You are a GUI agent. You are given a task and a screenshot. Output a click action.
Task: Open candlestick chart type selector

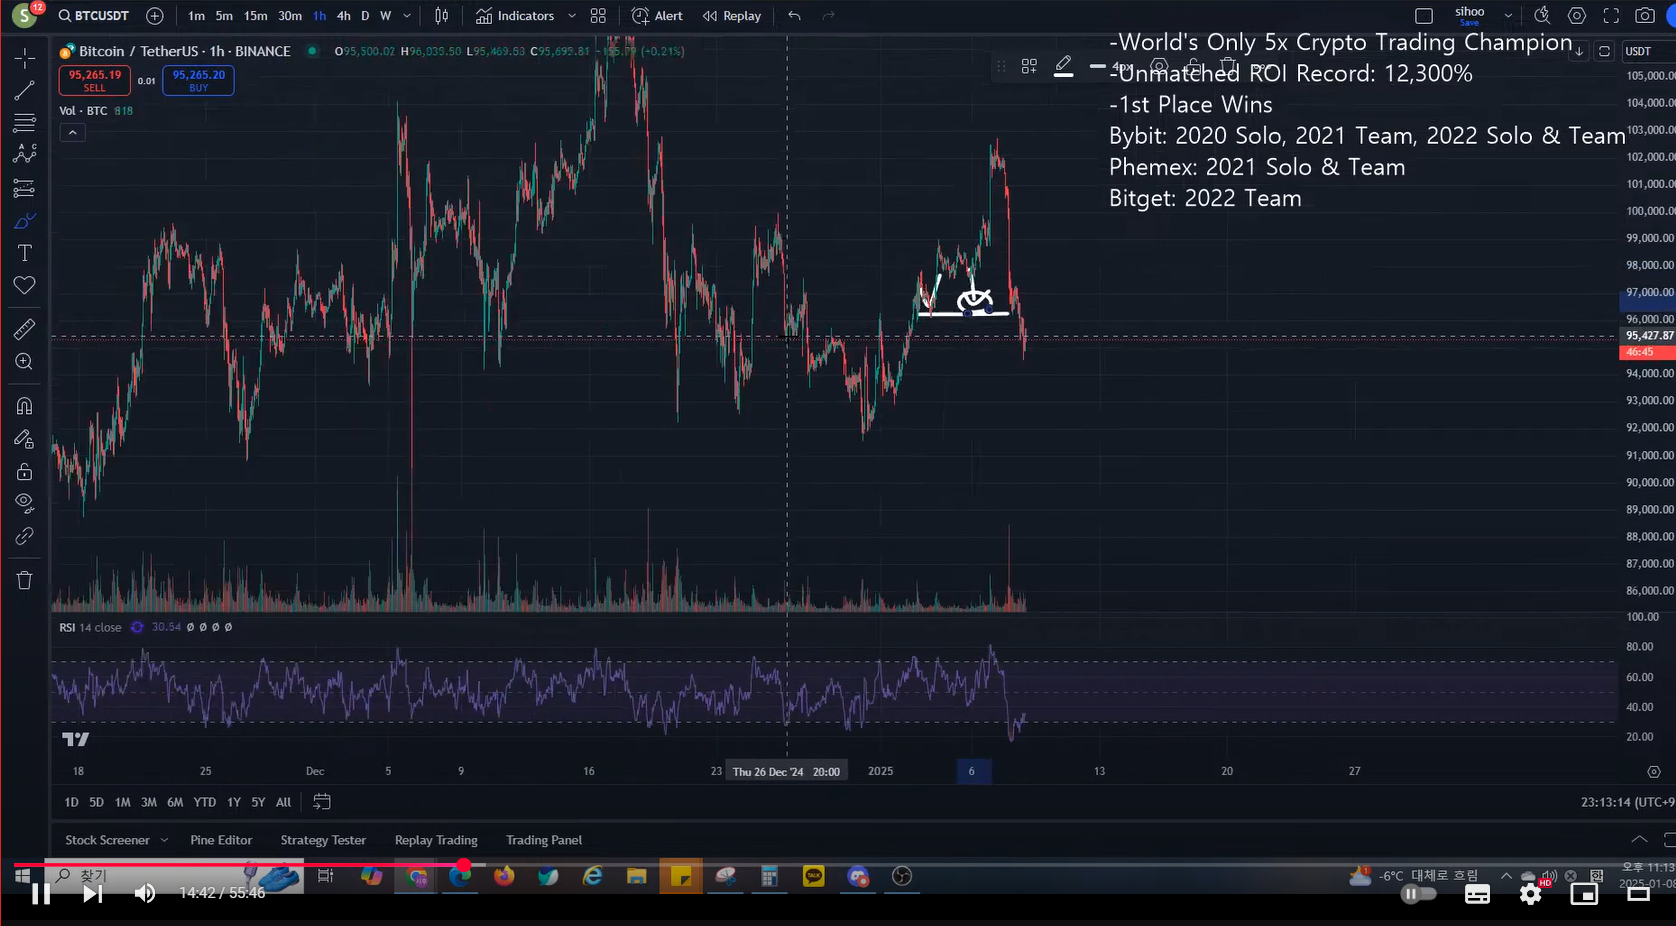coord(441,16)
